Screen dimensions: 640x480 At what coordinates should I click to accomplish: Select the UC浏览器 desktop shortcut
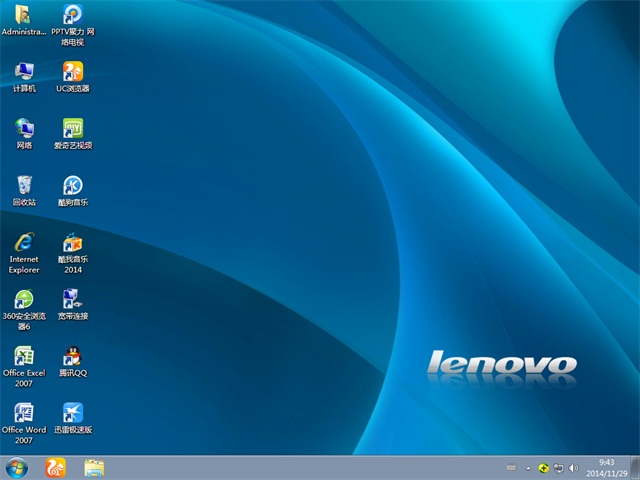click(73, 72)
